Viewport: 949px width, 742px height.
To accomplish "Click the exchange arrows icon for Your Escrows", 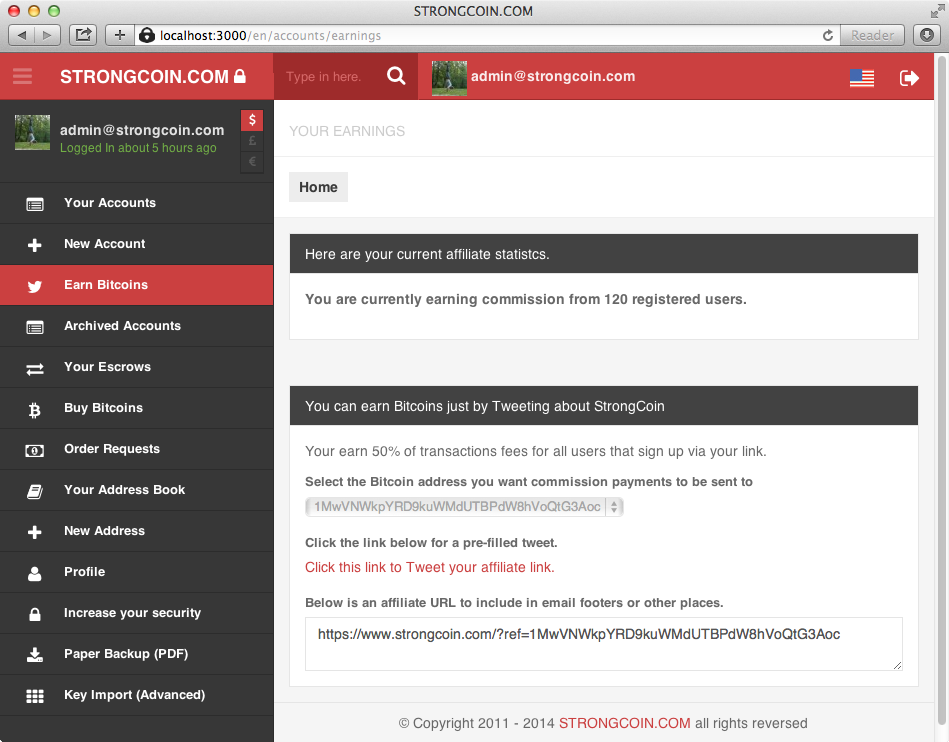I will (35, 368).
